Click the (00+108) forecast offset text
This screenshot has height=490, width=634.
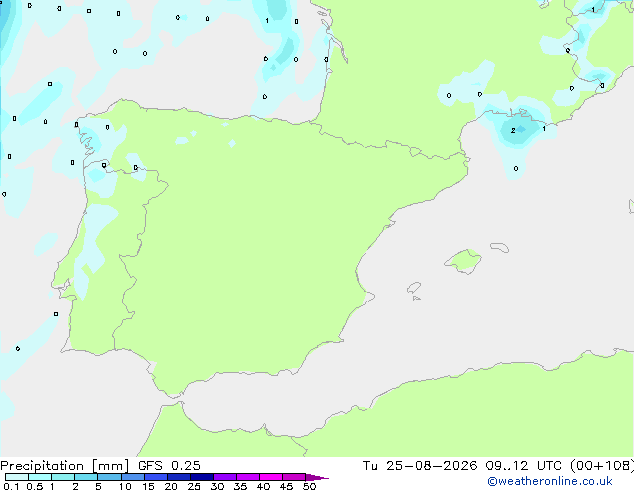(x=602, y=466)
